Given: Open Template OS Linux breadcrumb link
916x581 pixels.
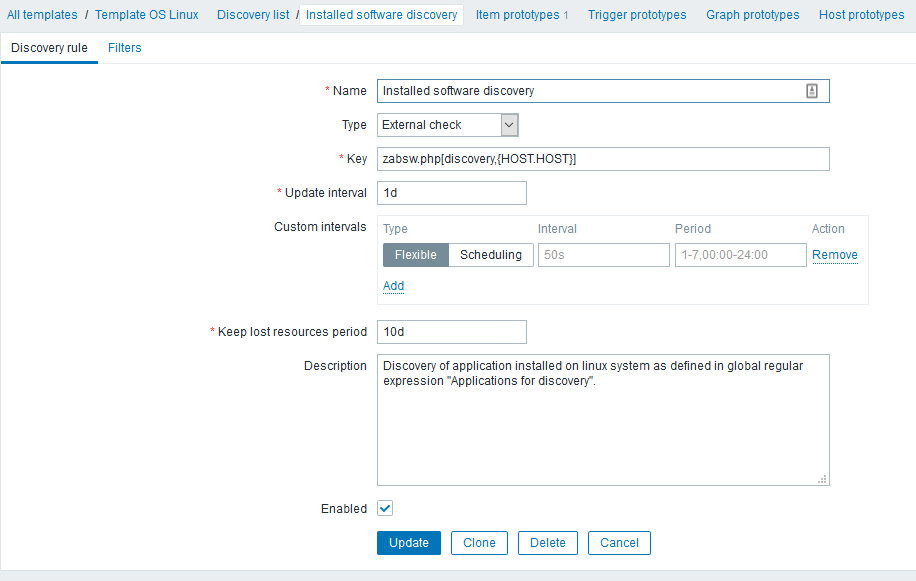Looking at the screenshot, I should pyautogui.click(x=147, y=15).
